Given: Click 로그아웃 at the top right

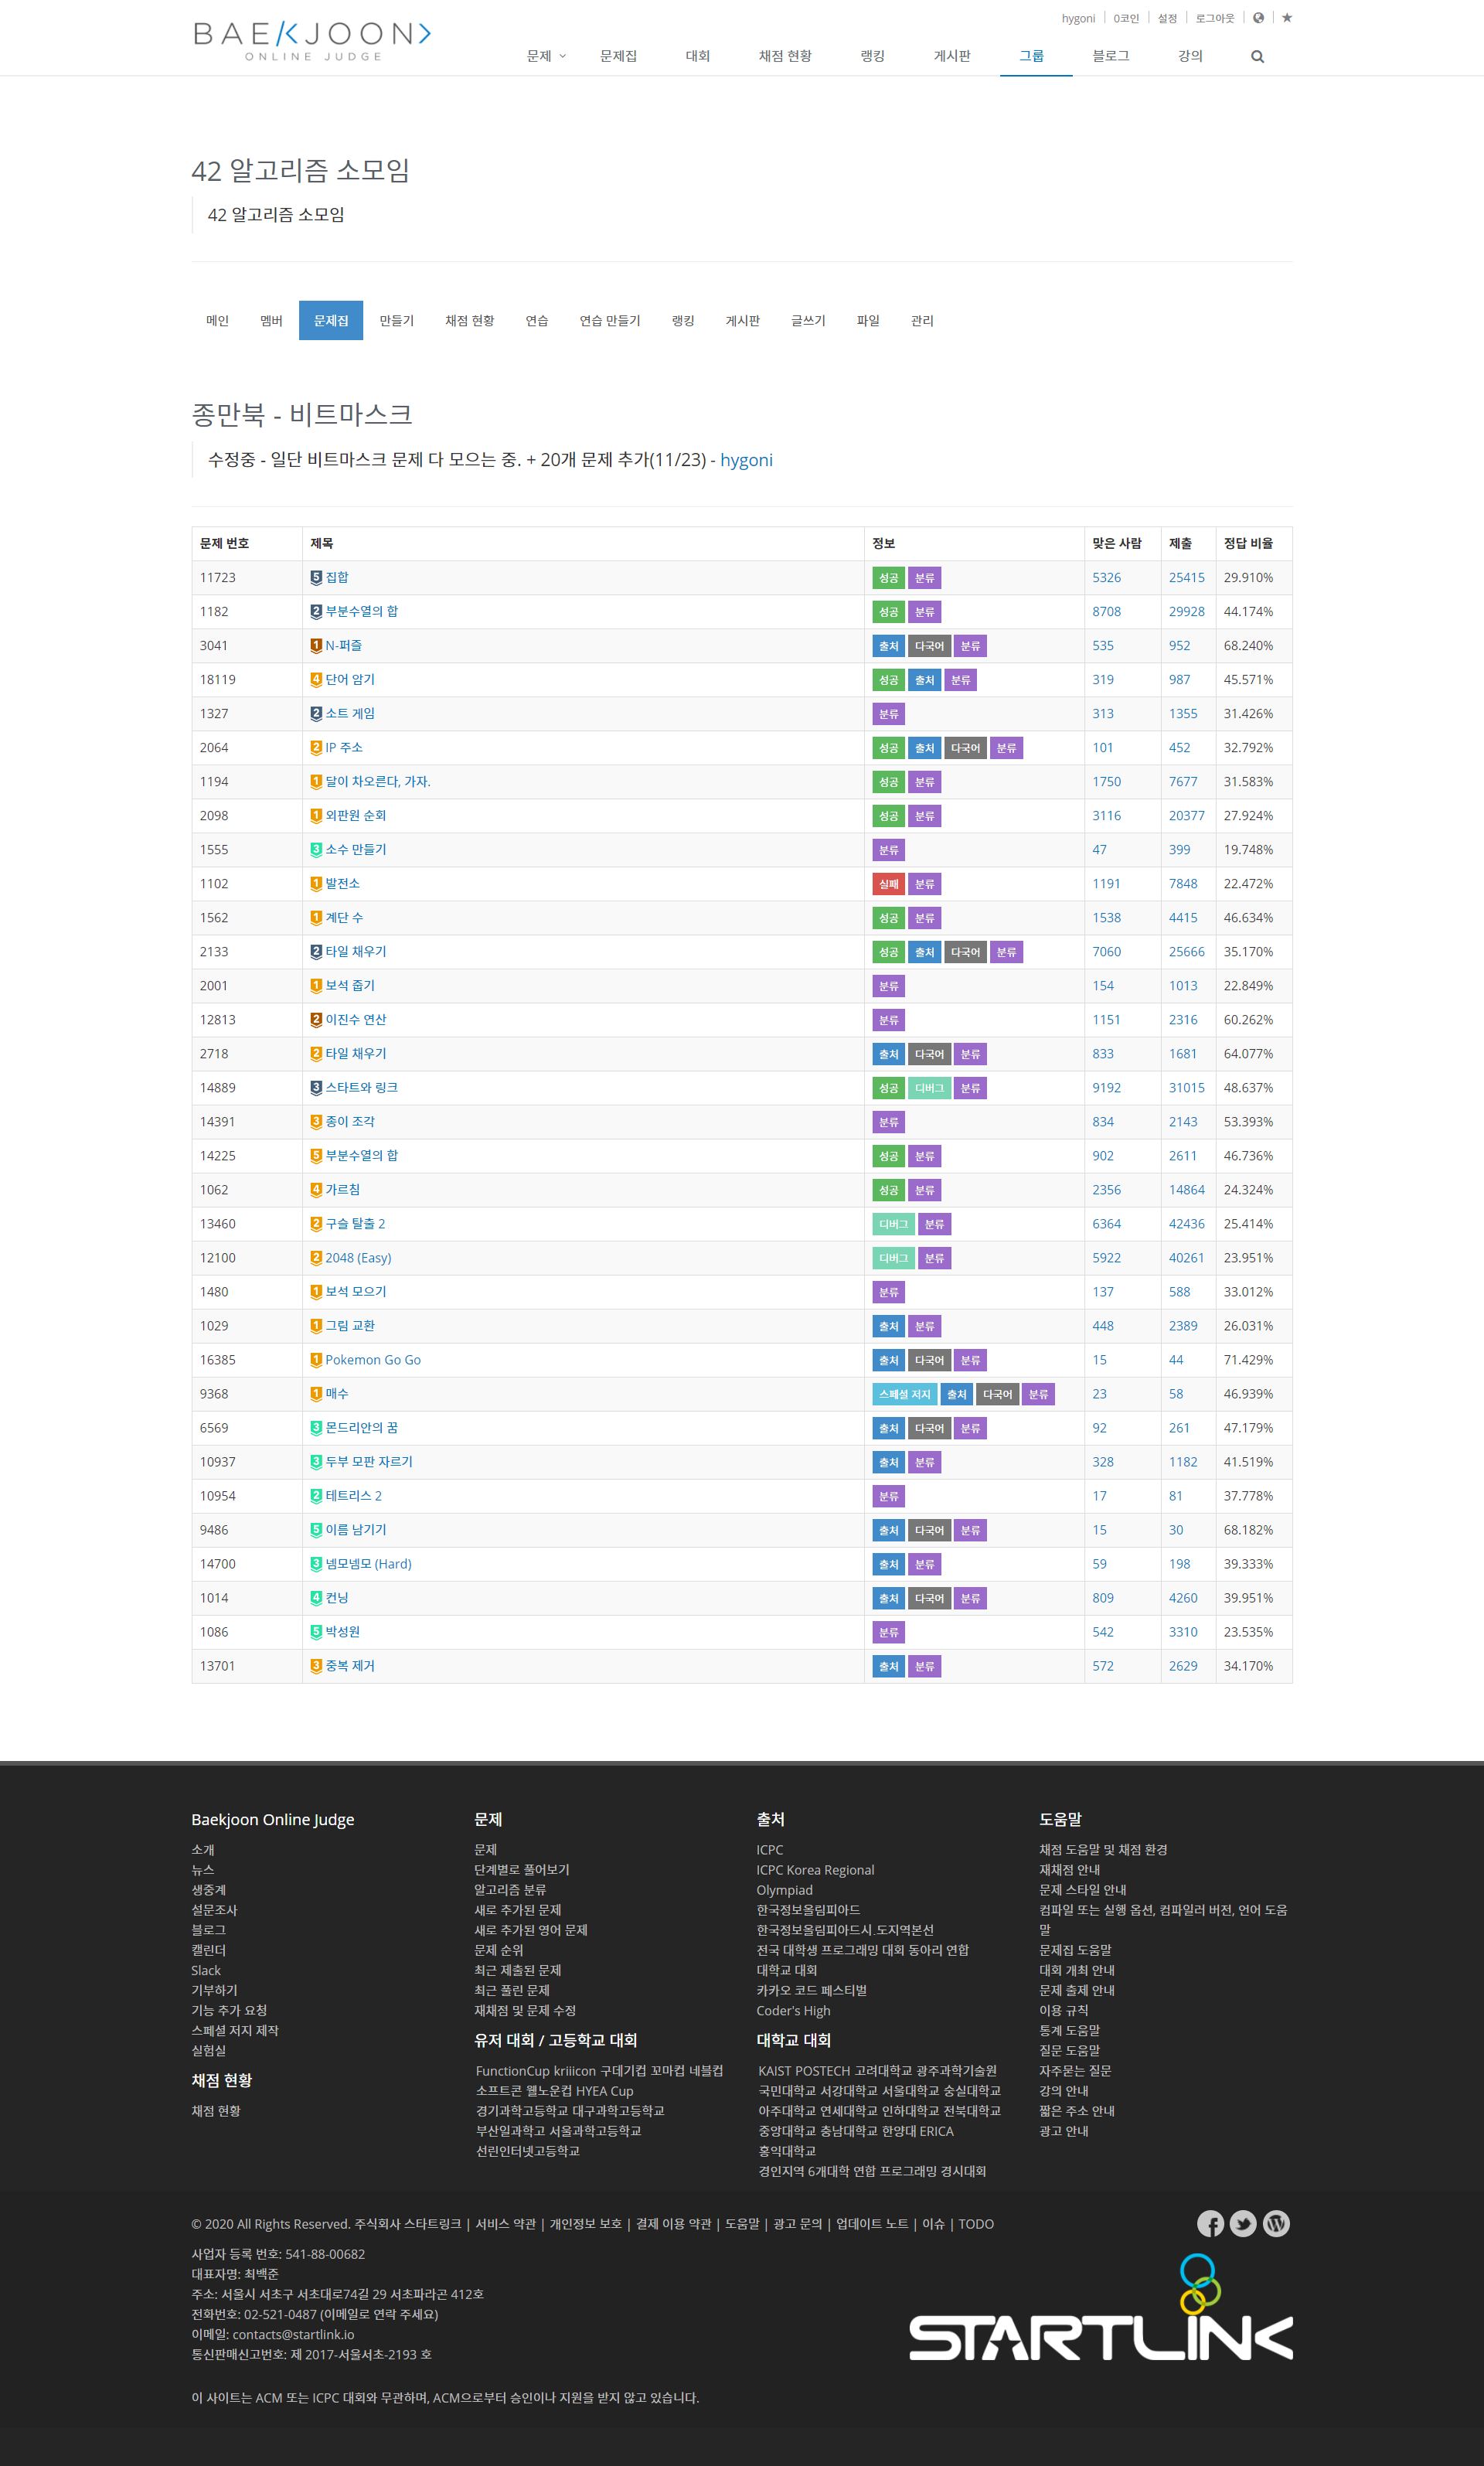Looking at the screenshot, I should point(1214,18).
